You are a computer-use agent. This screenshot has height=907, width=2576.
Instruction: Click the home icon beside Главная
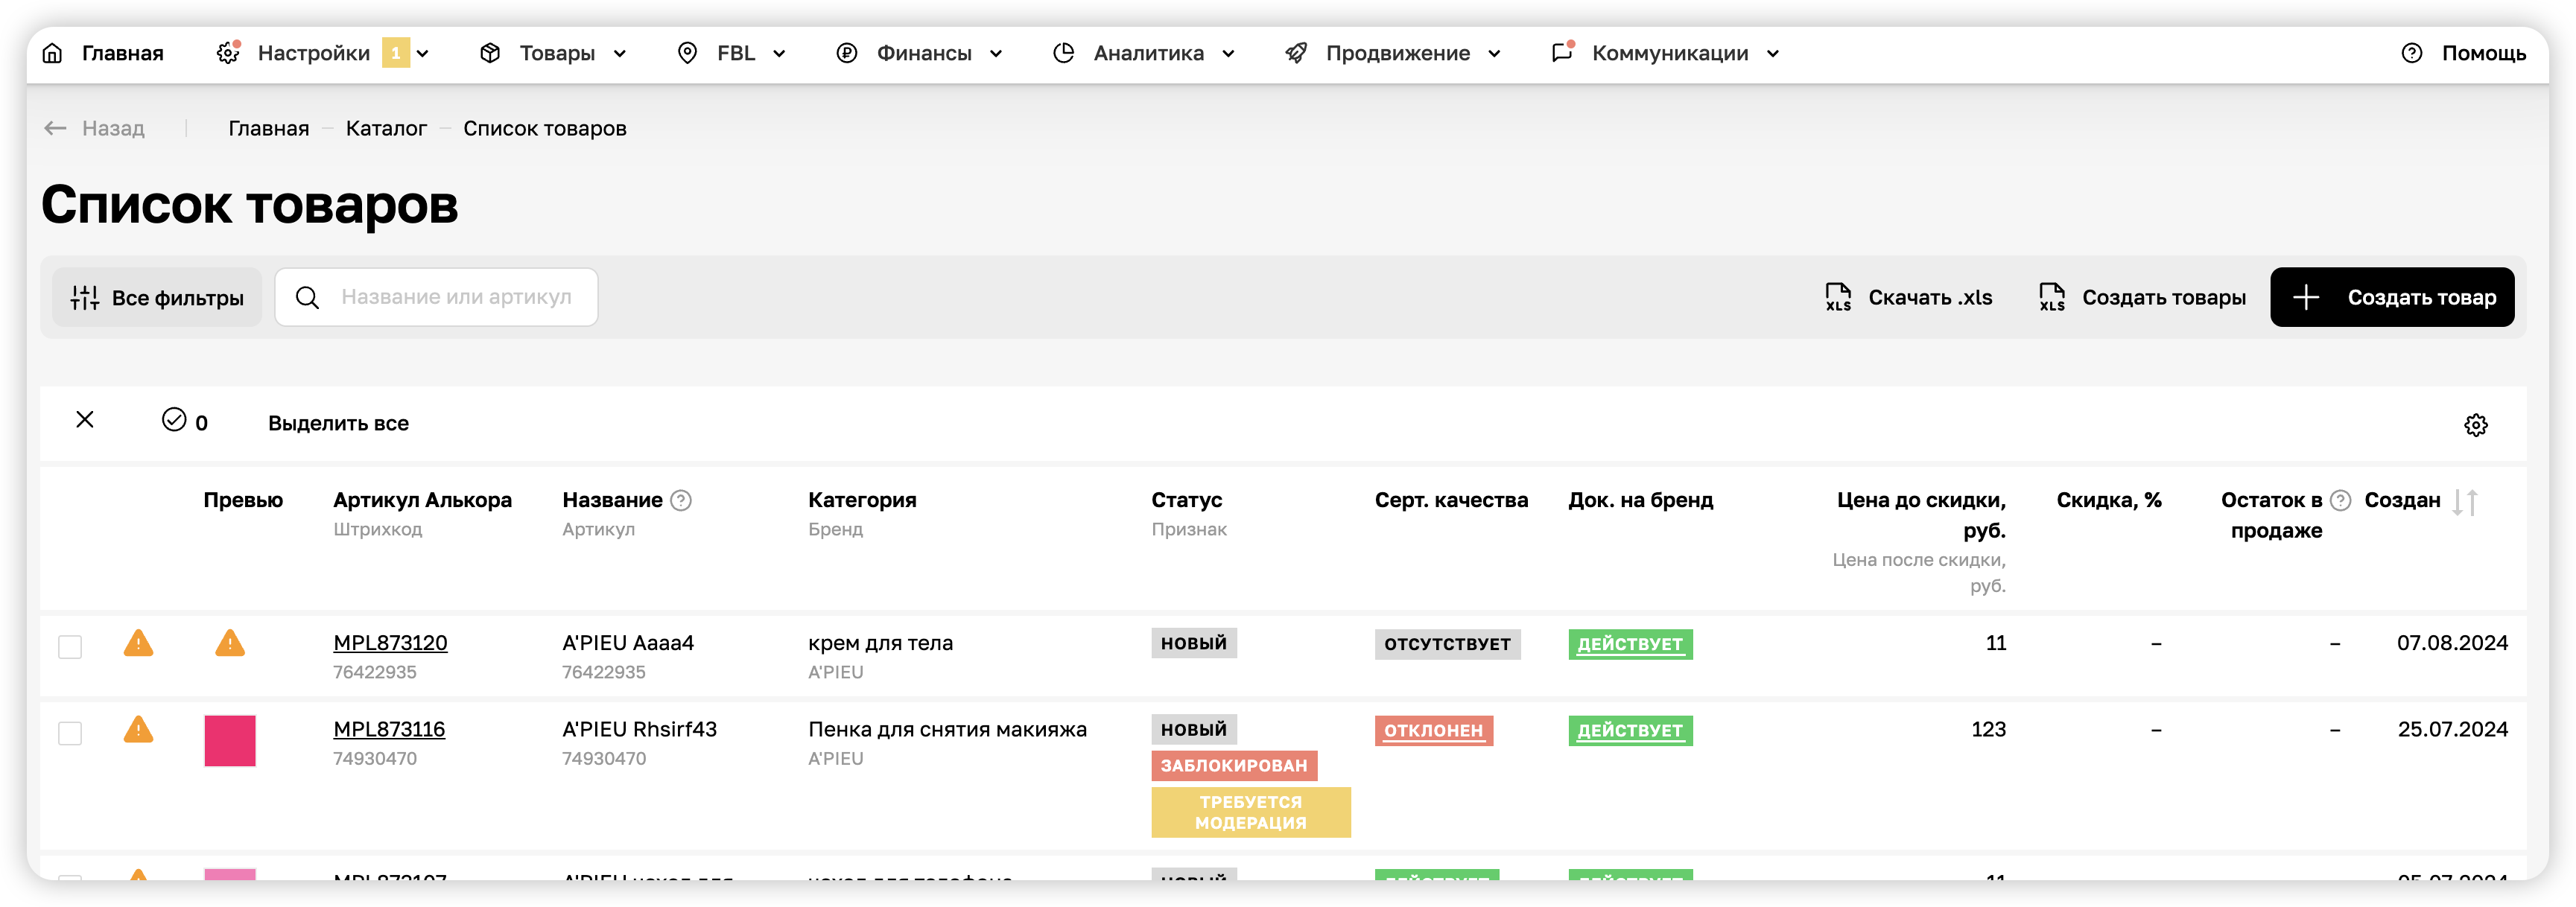click(x=52, y=53)
